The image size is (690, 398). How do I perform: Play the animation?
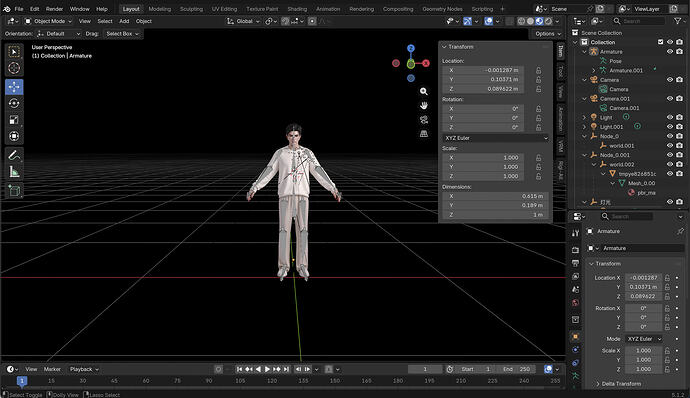[x=267, y=369]
